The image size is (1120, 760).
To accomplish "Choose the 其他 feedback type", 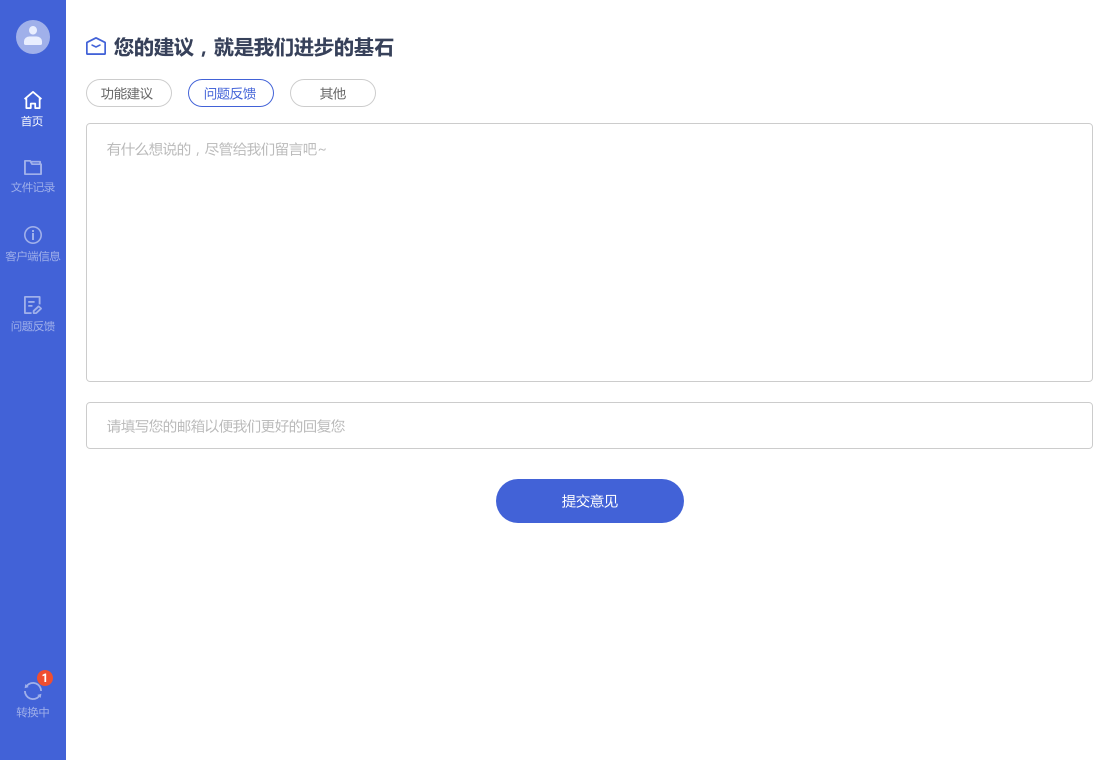I will pos(332,93).
